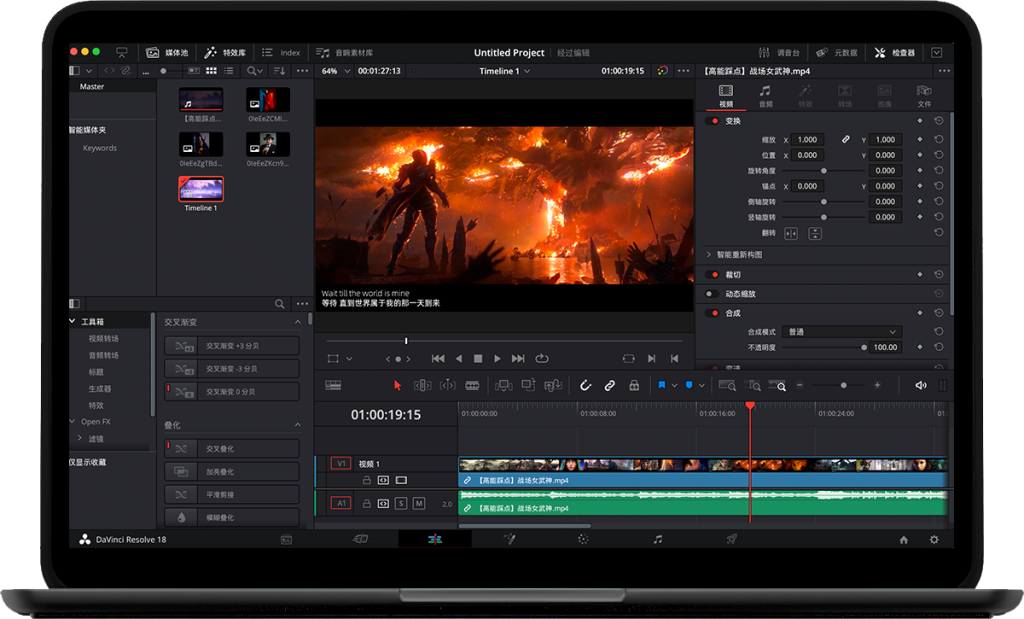Enable the 动态缩放 (Dynamic Zoom) switch
The width and height of the screenshot is (1024, 619).
(712, 294)
